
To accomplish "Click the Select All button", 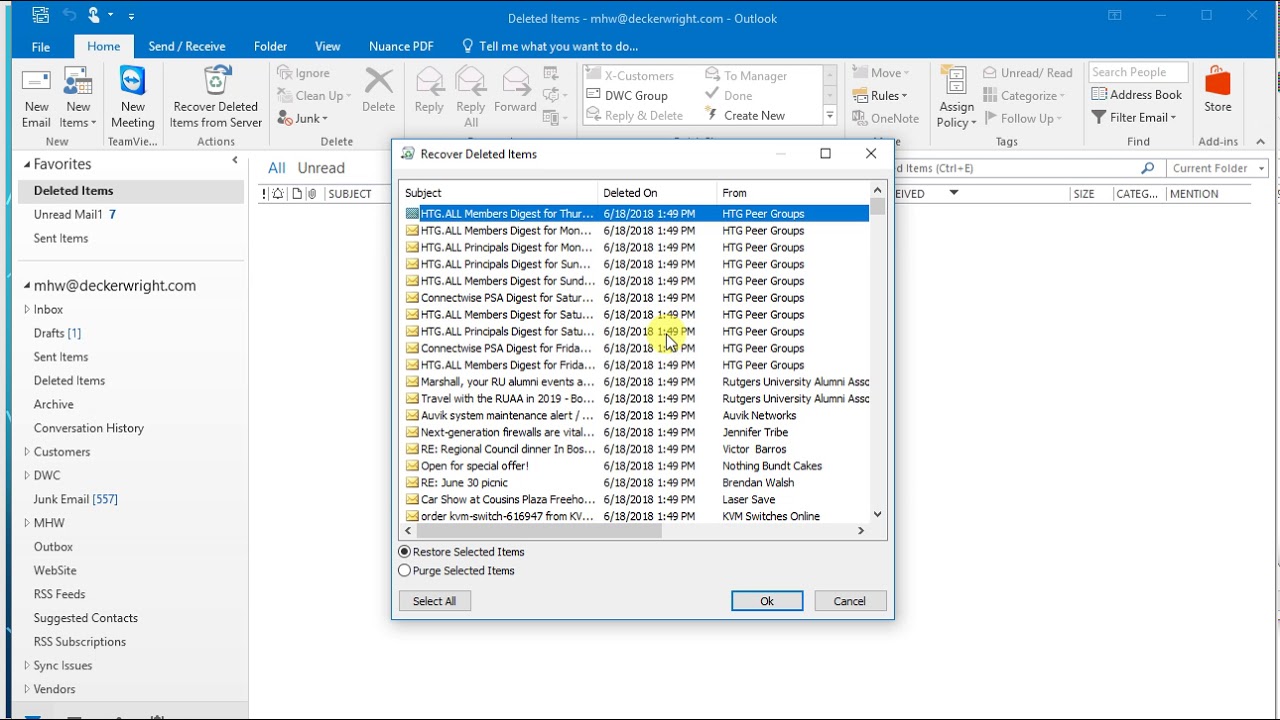I will [434, 601].
